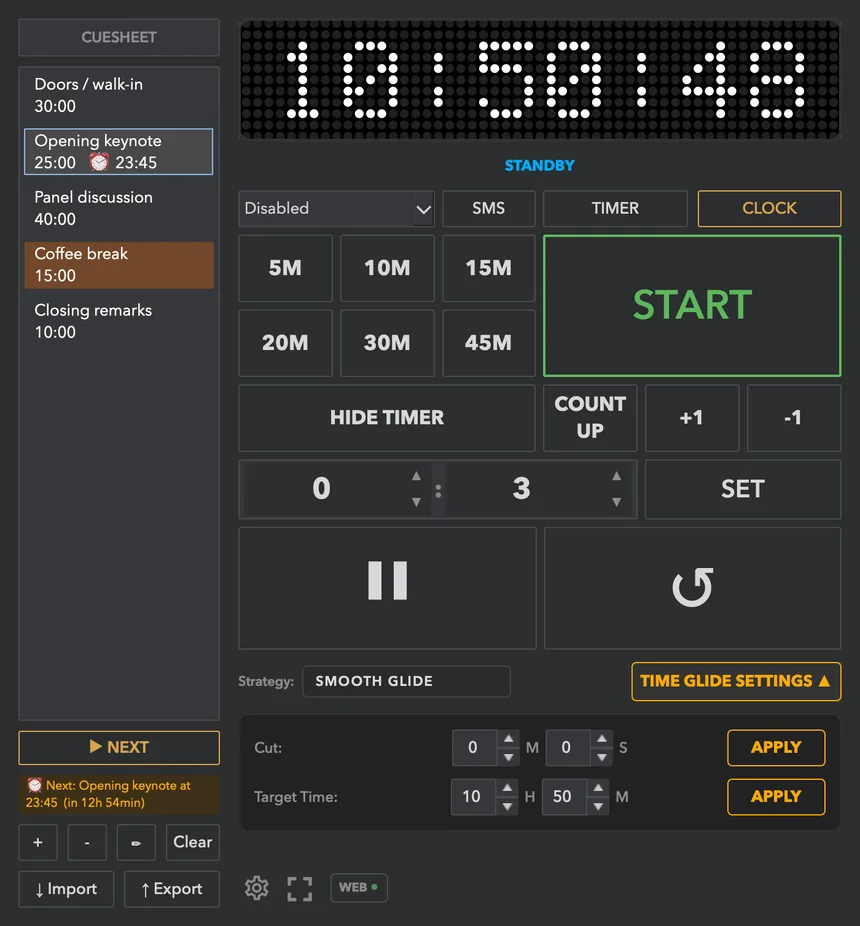Decrement Target Time hours down arrow
Viewport: 860px width, 926px height.
507,806
